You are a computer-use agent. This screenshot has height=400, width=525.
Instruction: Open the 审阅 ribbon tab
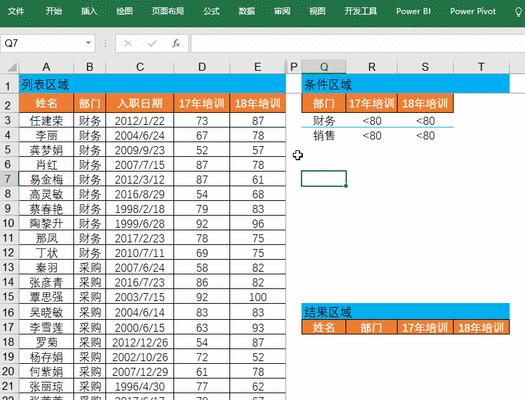pyautogui.click(x=282, y=11)
